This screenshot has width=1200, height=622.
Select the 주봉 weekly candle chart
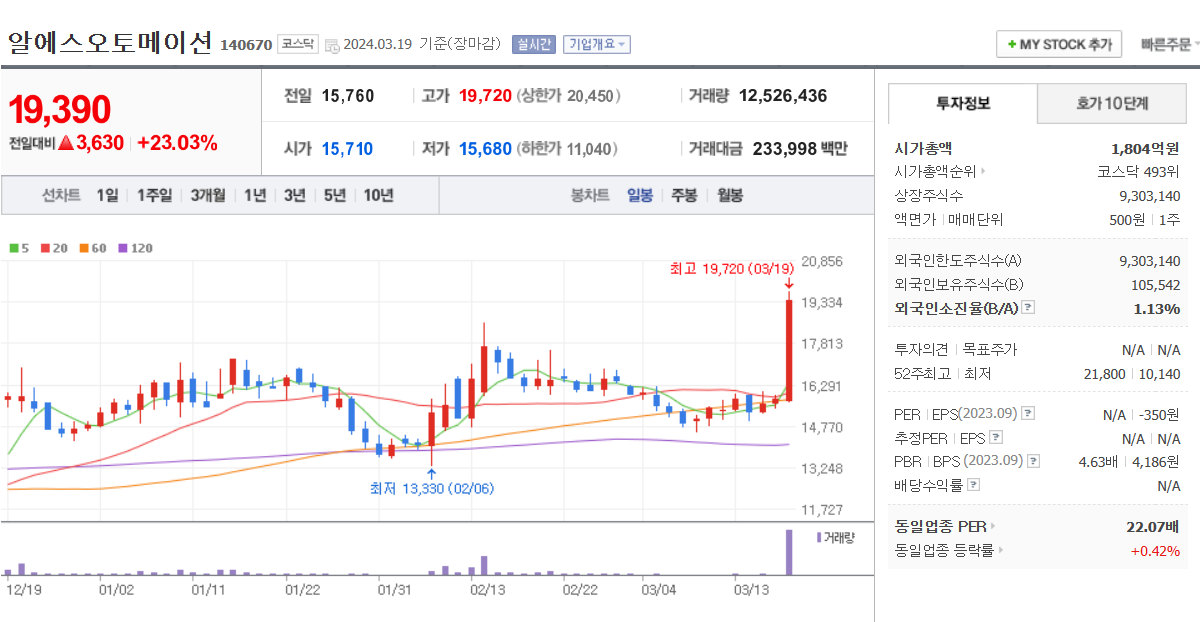click(x=684, y=195)
